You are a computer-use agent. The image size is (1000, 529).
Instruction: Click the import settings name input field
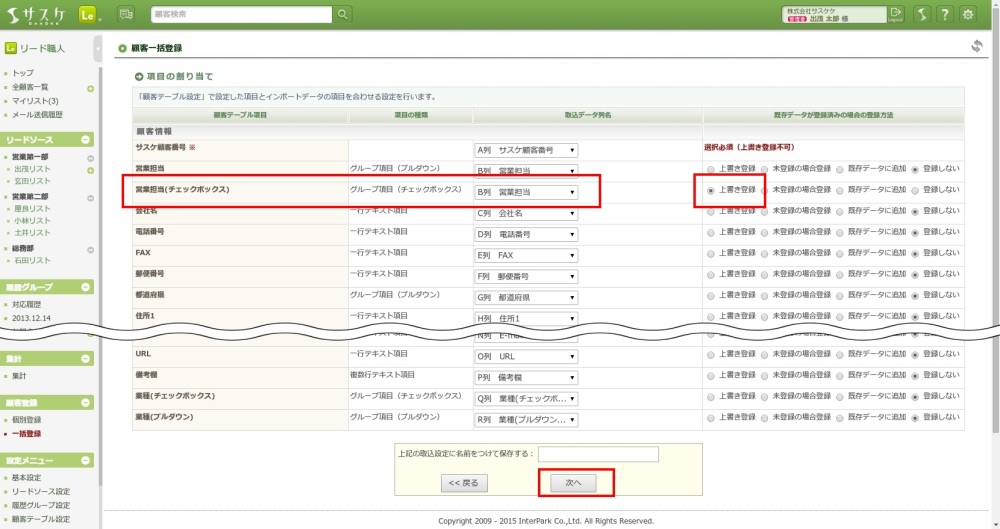(x=598, y=454)
